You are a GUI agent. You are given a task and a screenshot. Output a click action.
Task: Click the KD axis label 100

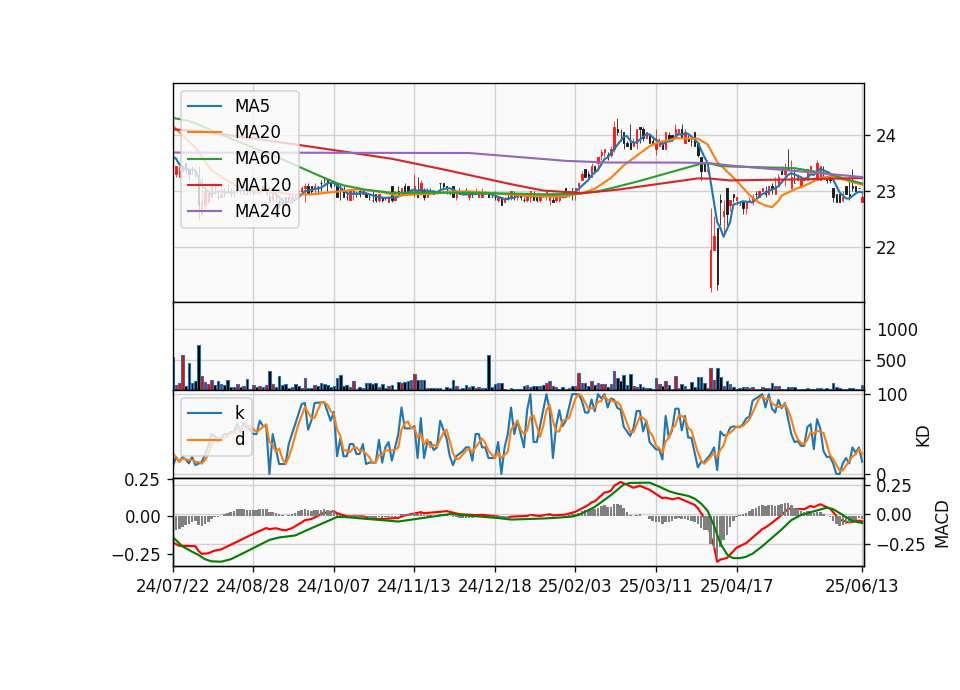pyautogui.click(x=892, y=395)
